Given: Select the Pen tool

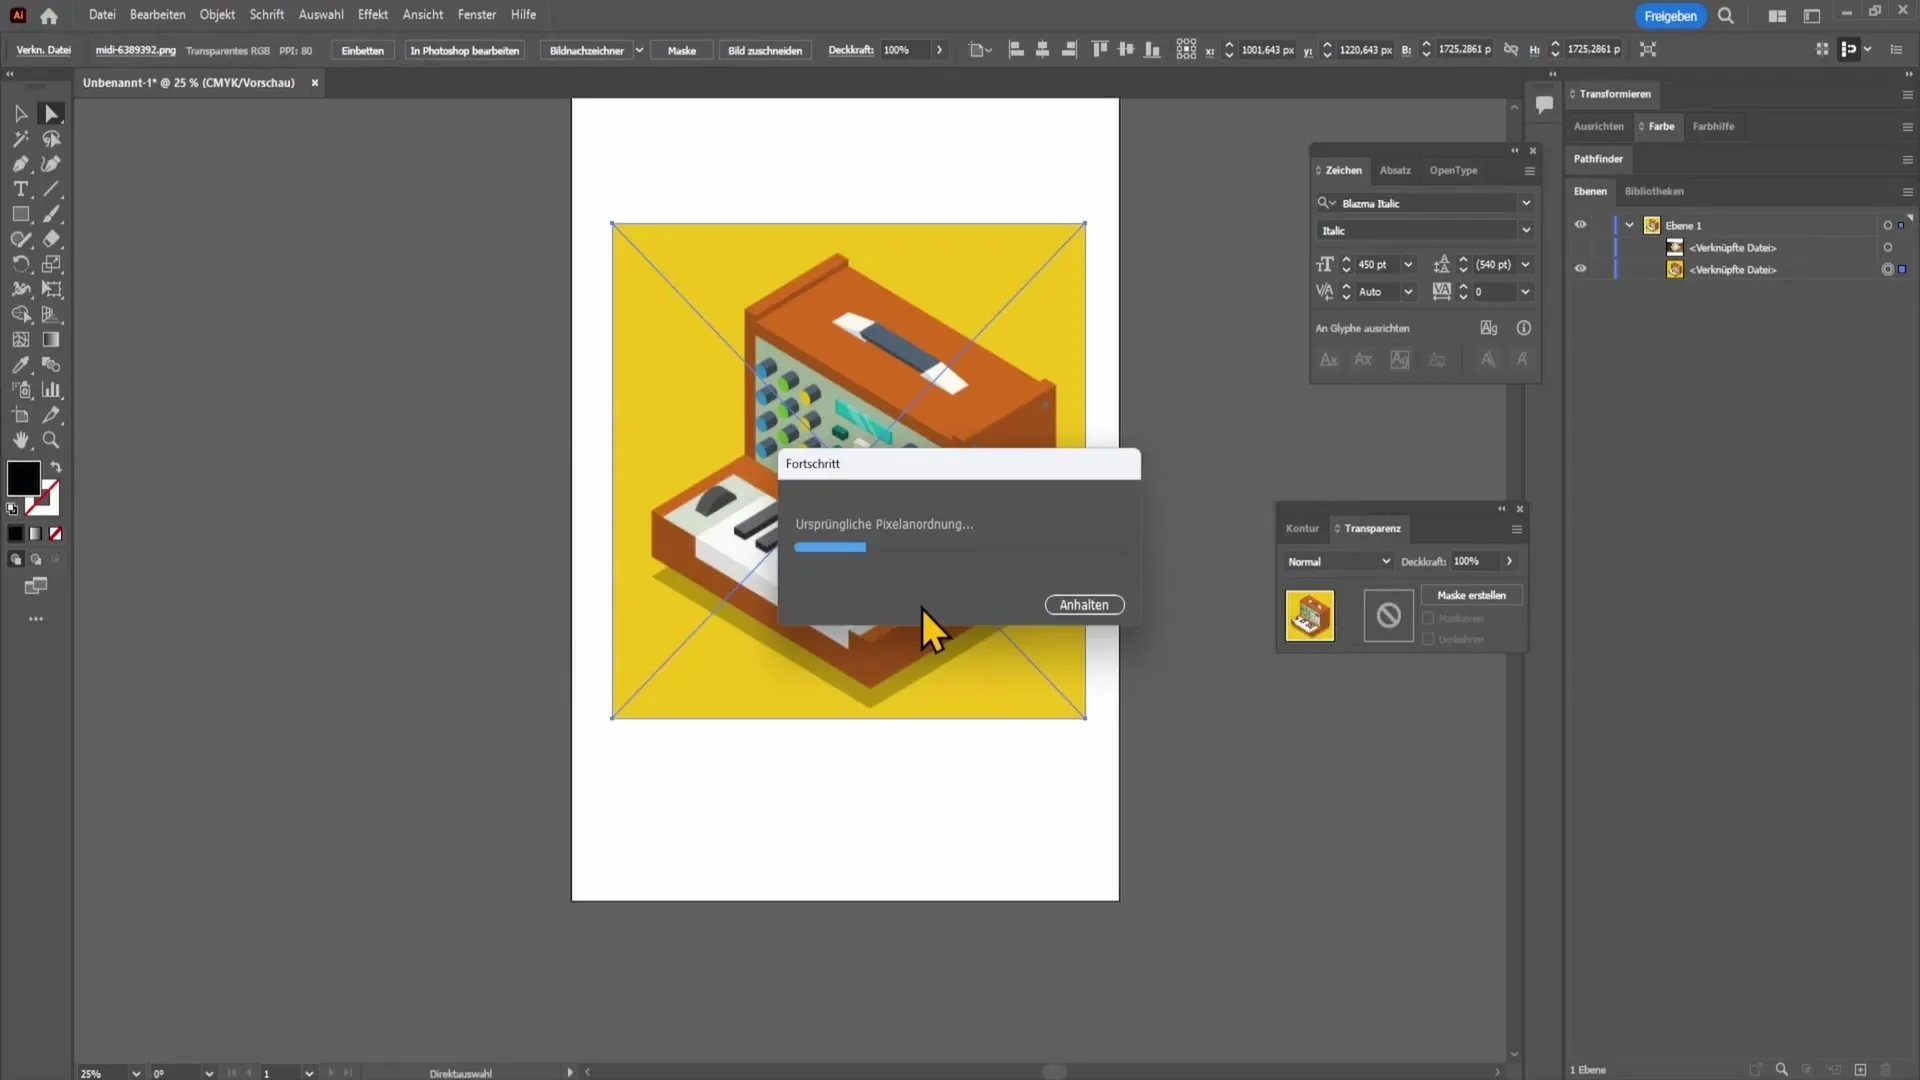Looking at the screenshot, I should coord(20,164).
